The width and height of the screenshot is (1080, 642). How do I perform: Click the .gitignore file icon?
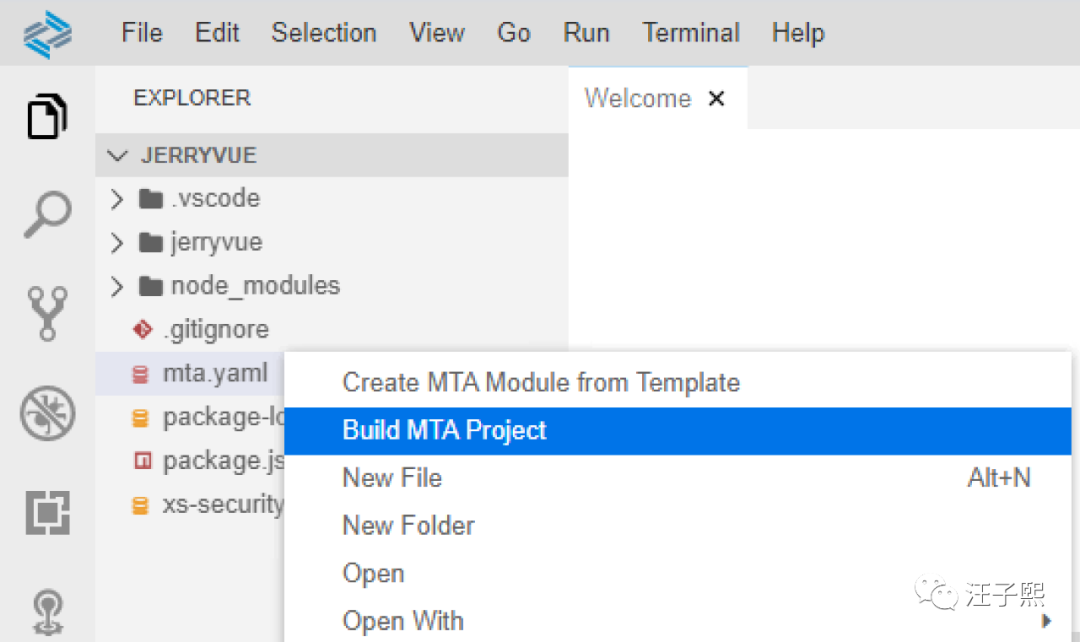142,329
